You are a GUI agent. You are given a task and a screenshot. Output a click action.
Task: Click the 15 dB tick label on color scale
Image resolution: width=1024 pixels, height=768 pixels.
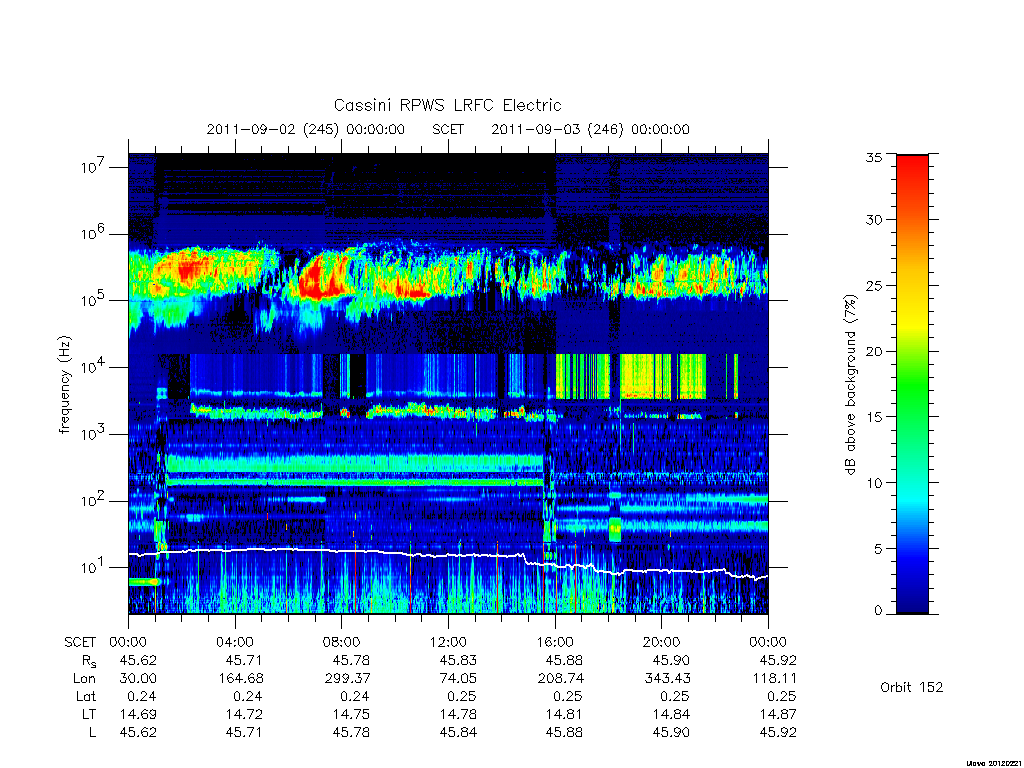click(873, 417)
